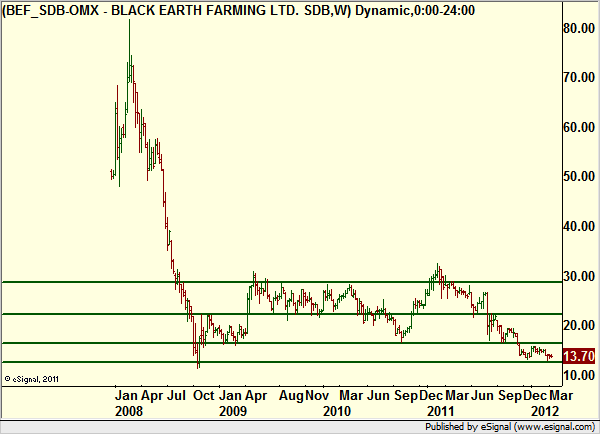Click the 2012 year label on time axis
This screenshot has height=434, width=600.
(545, 411)
